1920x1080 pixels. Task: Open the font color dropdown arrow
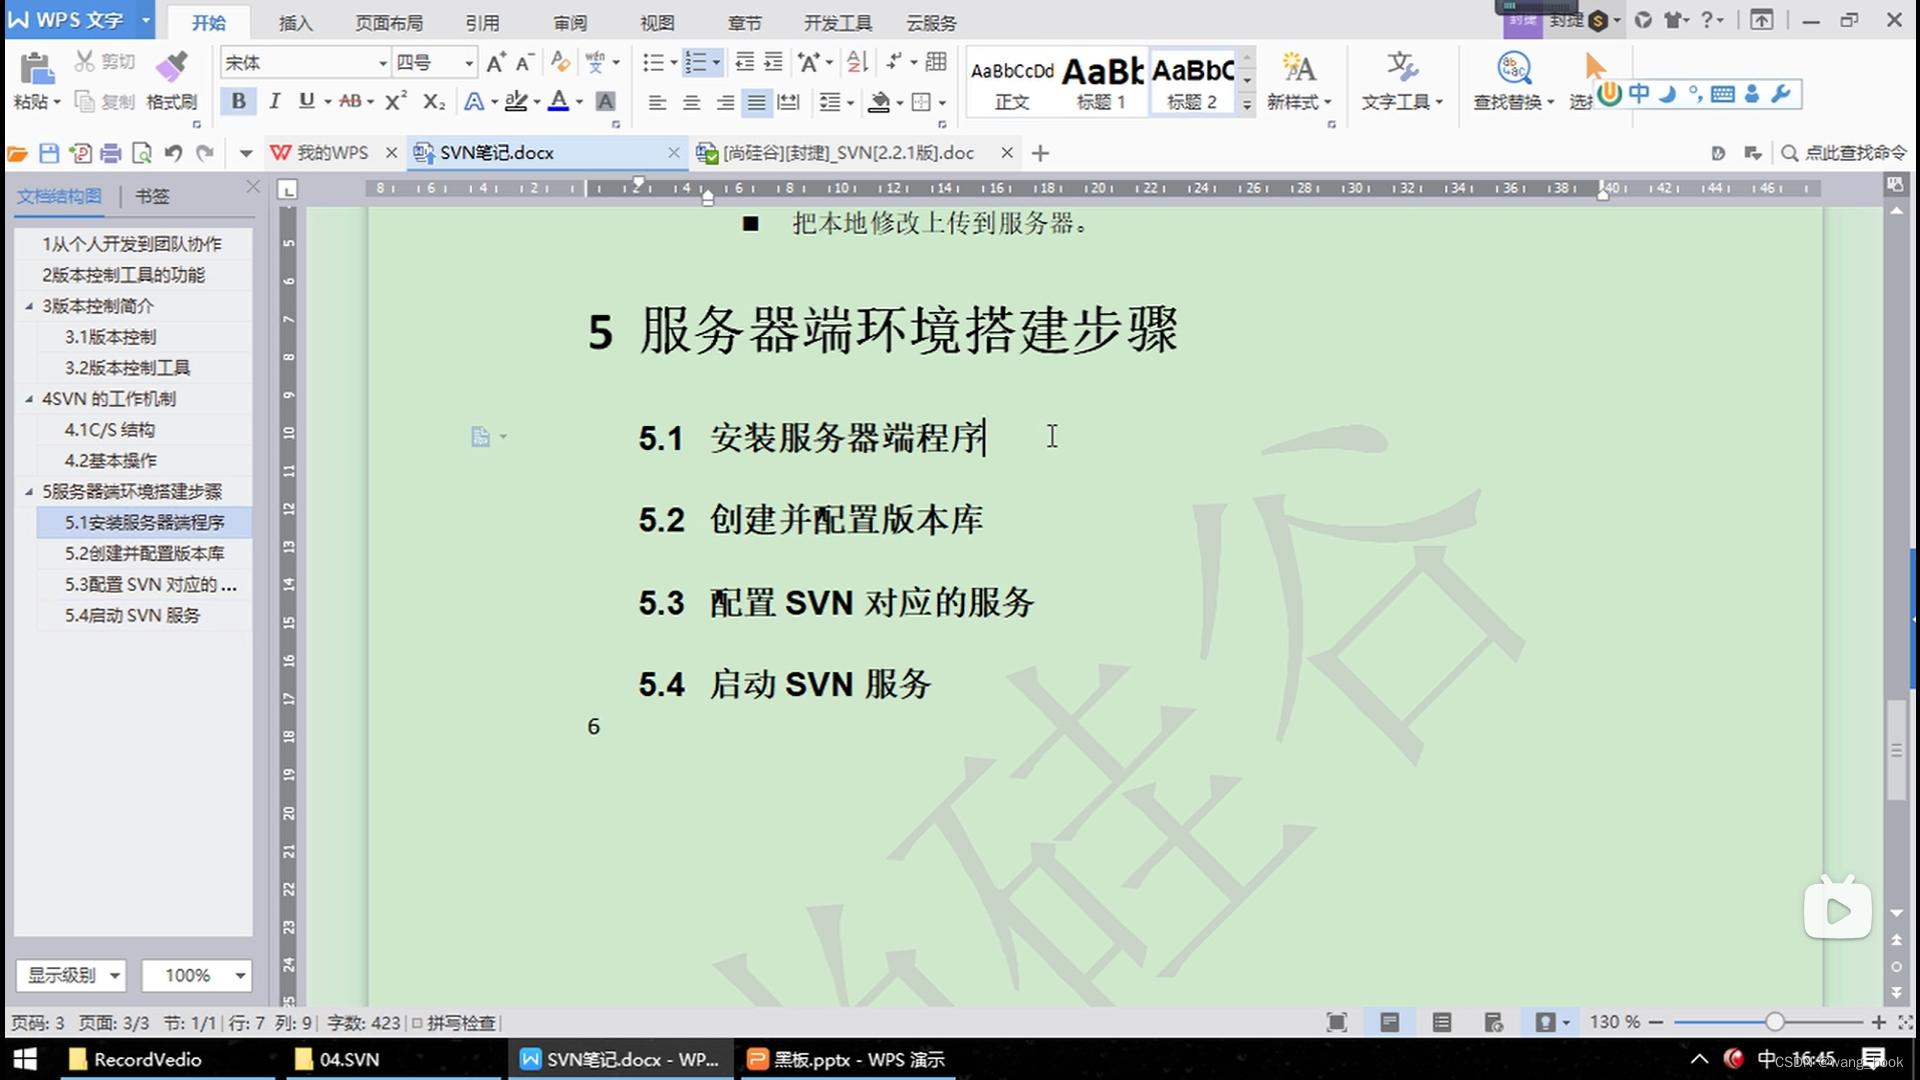(x=577, y=100)
